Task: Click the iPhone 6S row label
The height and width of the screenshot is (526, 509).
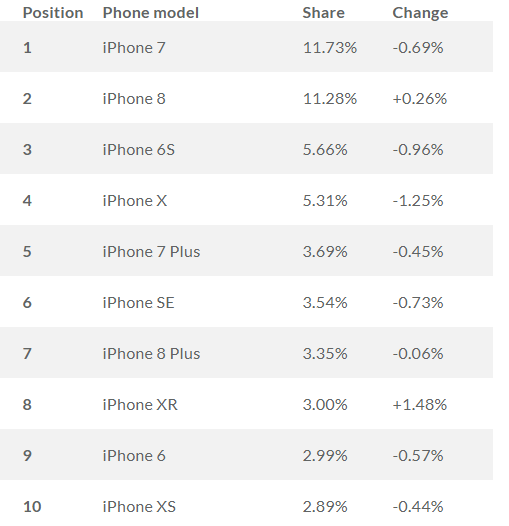Action: point(139,150)
